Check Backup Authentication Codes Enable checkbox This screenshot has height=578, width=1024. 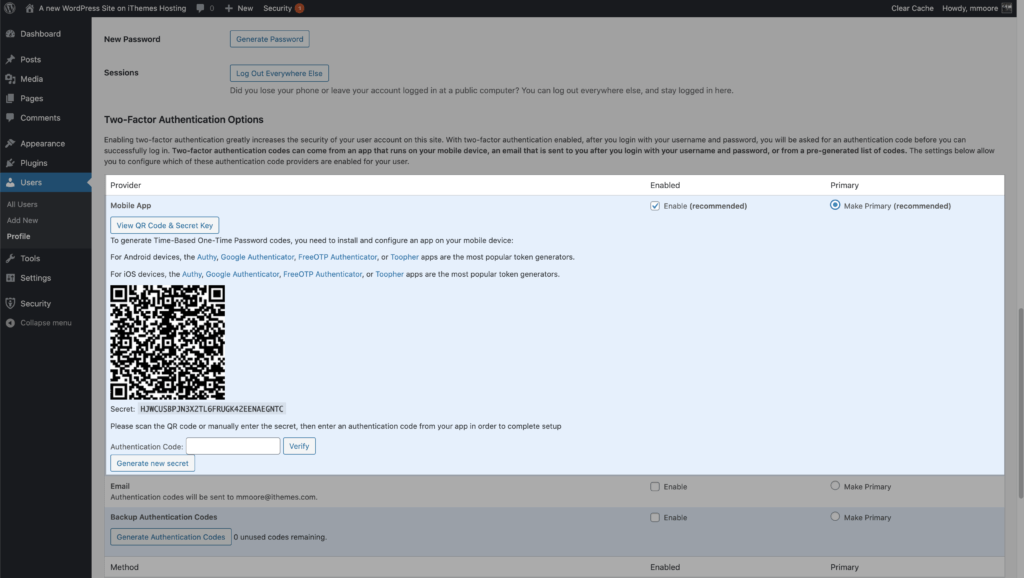pos(655,517)
